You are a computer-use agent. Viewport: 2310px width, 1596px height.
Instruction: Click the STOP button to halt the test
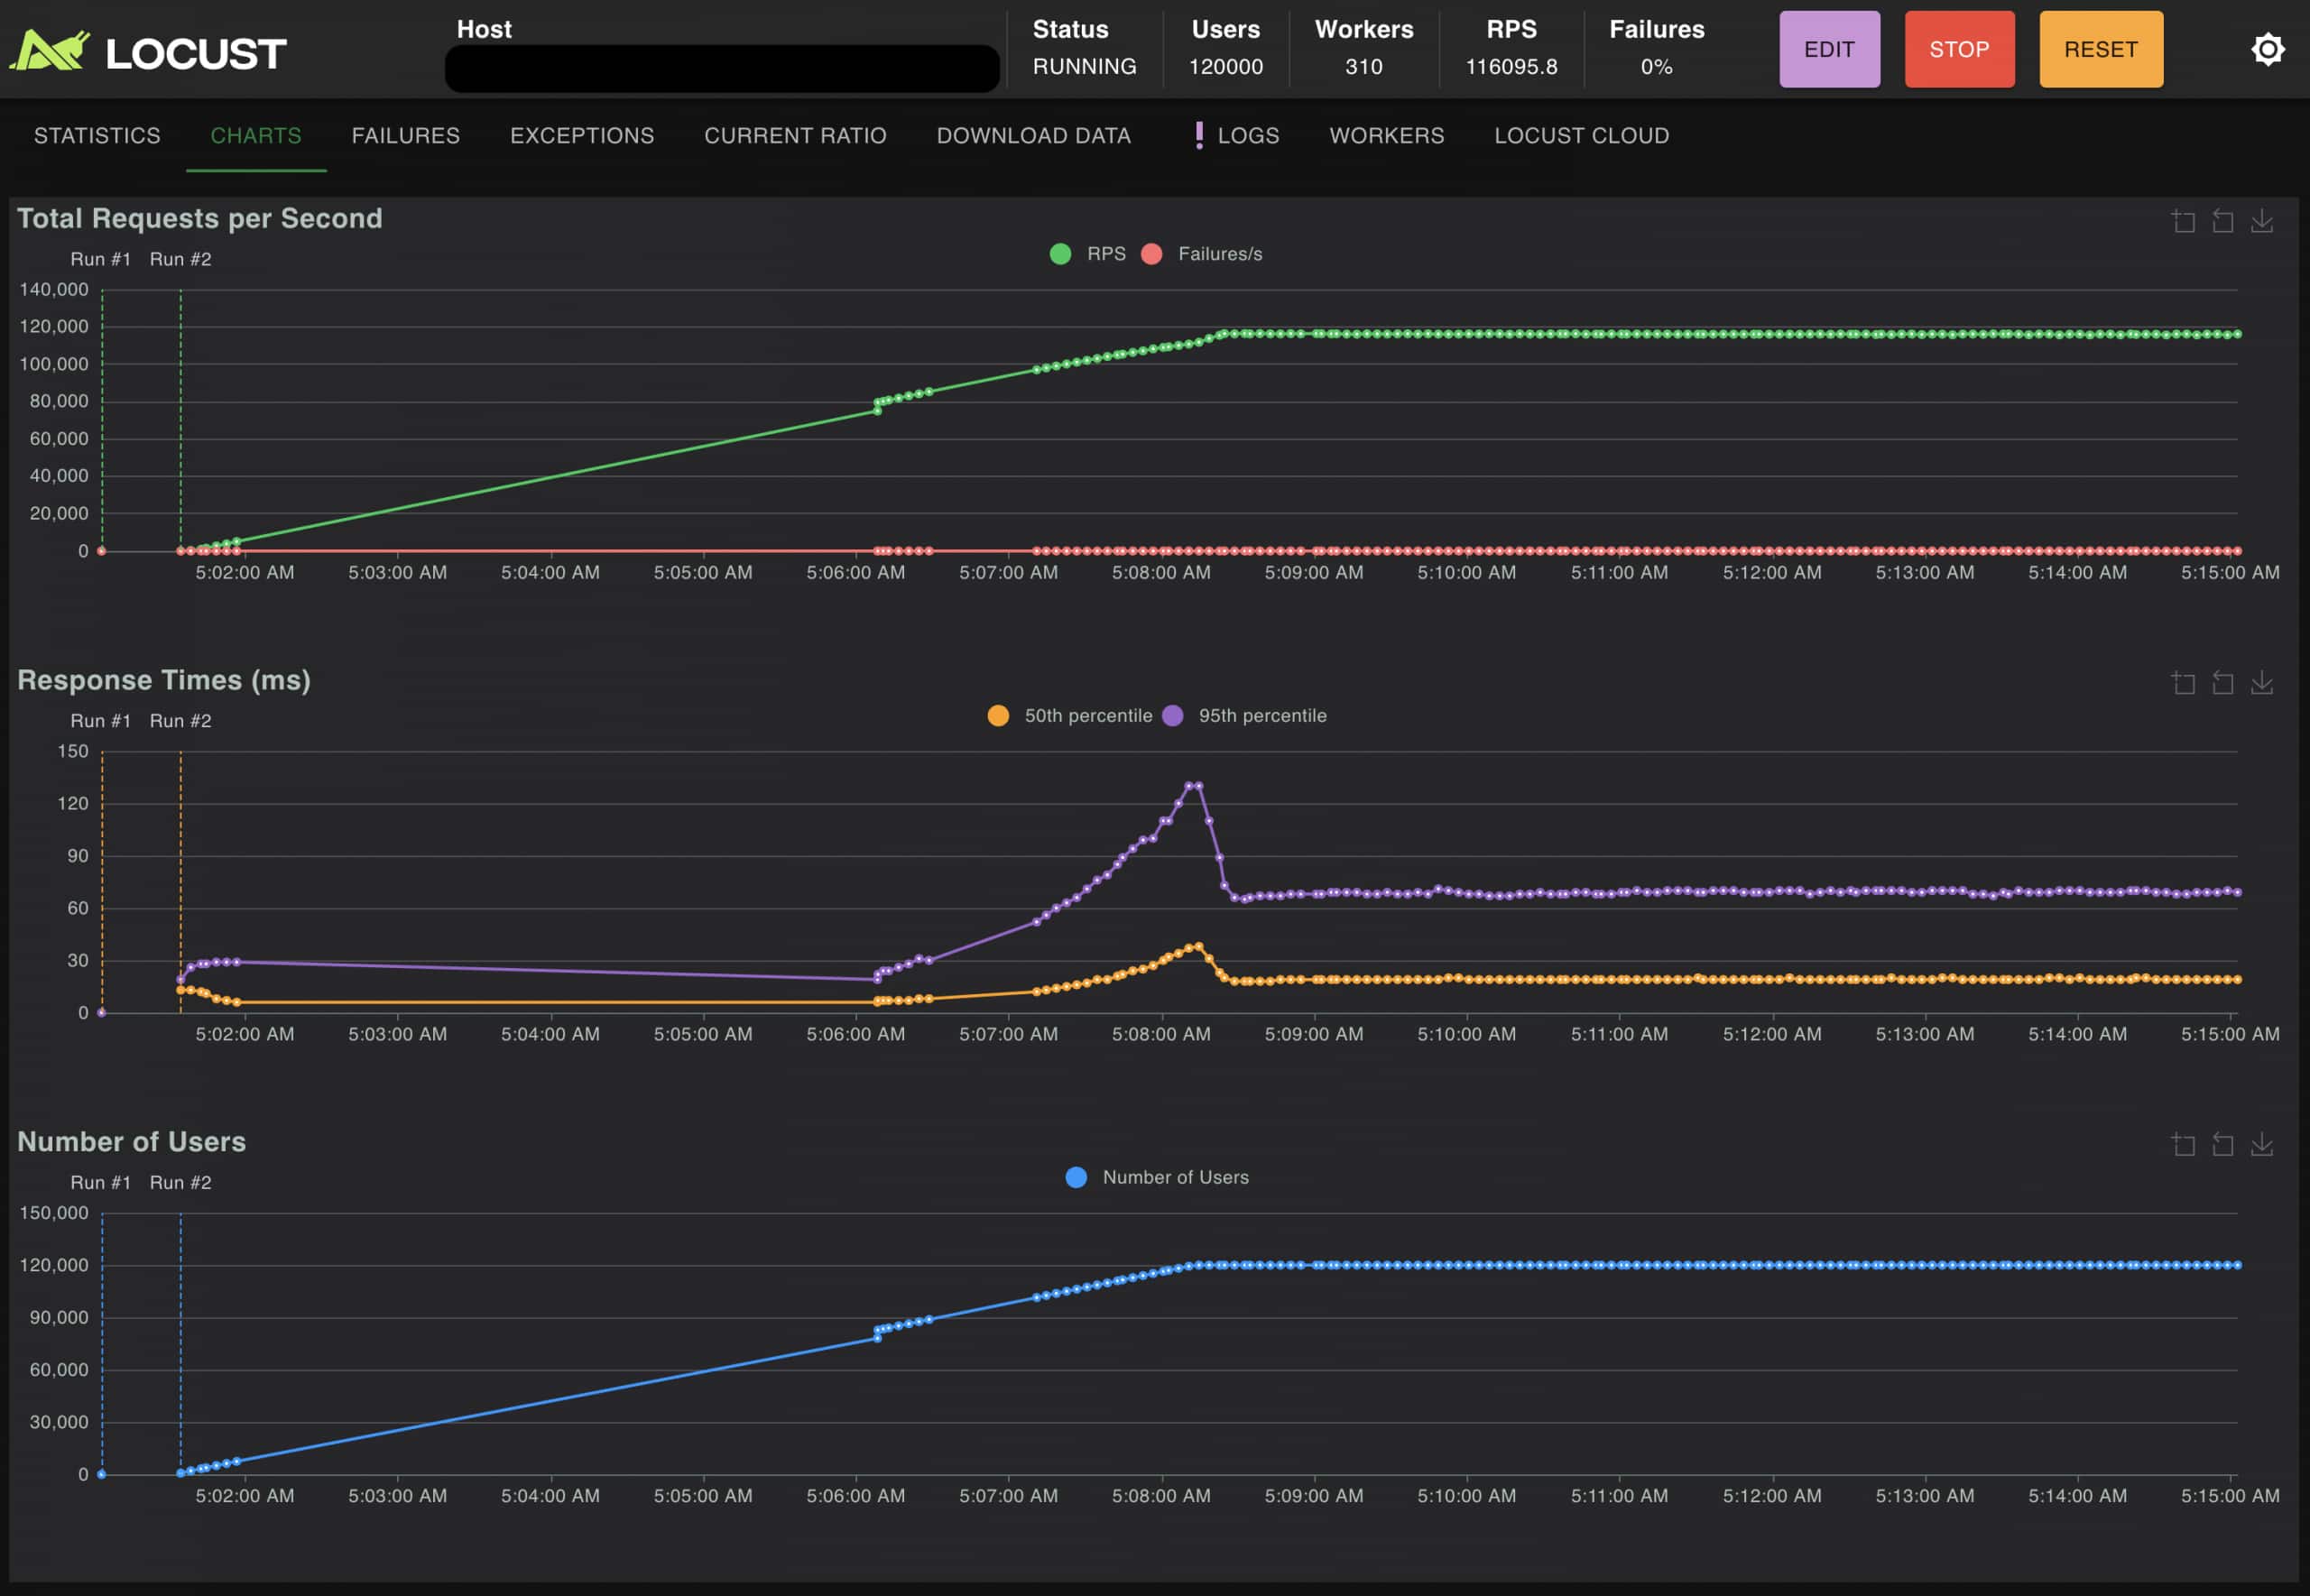[x=1958, y=48]
